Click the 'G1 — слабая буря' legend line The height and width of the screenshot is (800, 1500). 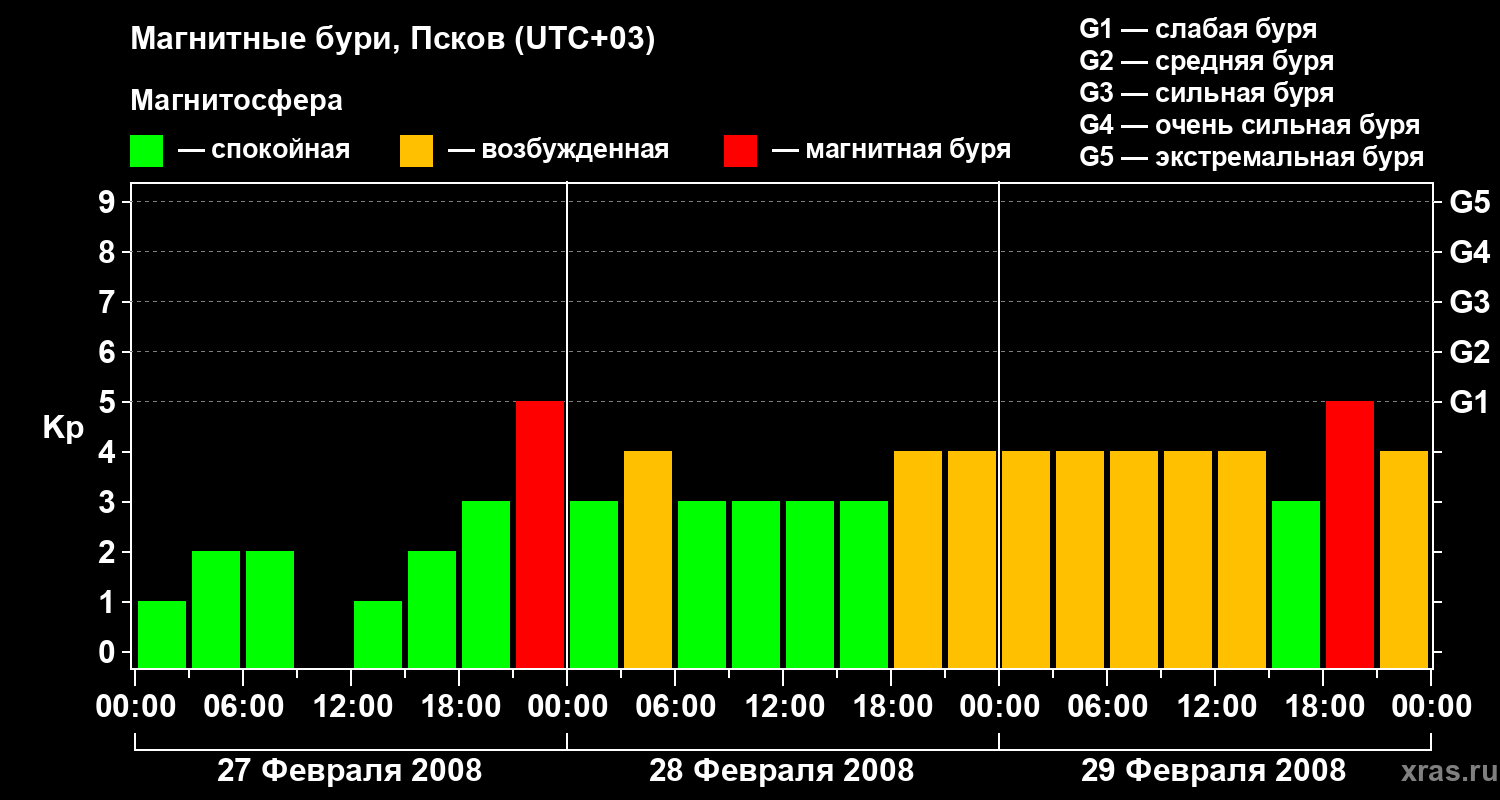[x=1198, y=29]
